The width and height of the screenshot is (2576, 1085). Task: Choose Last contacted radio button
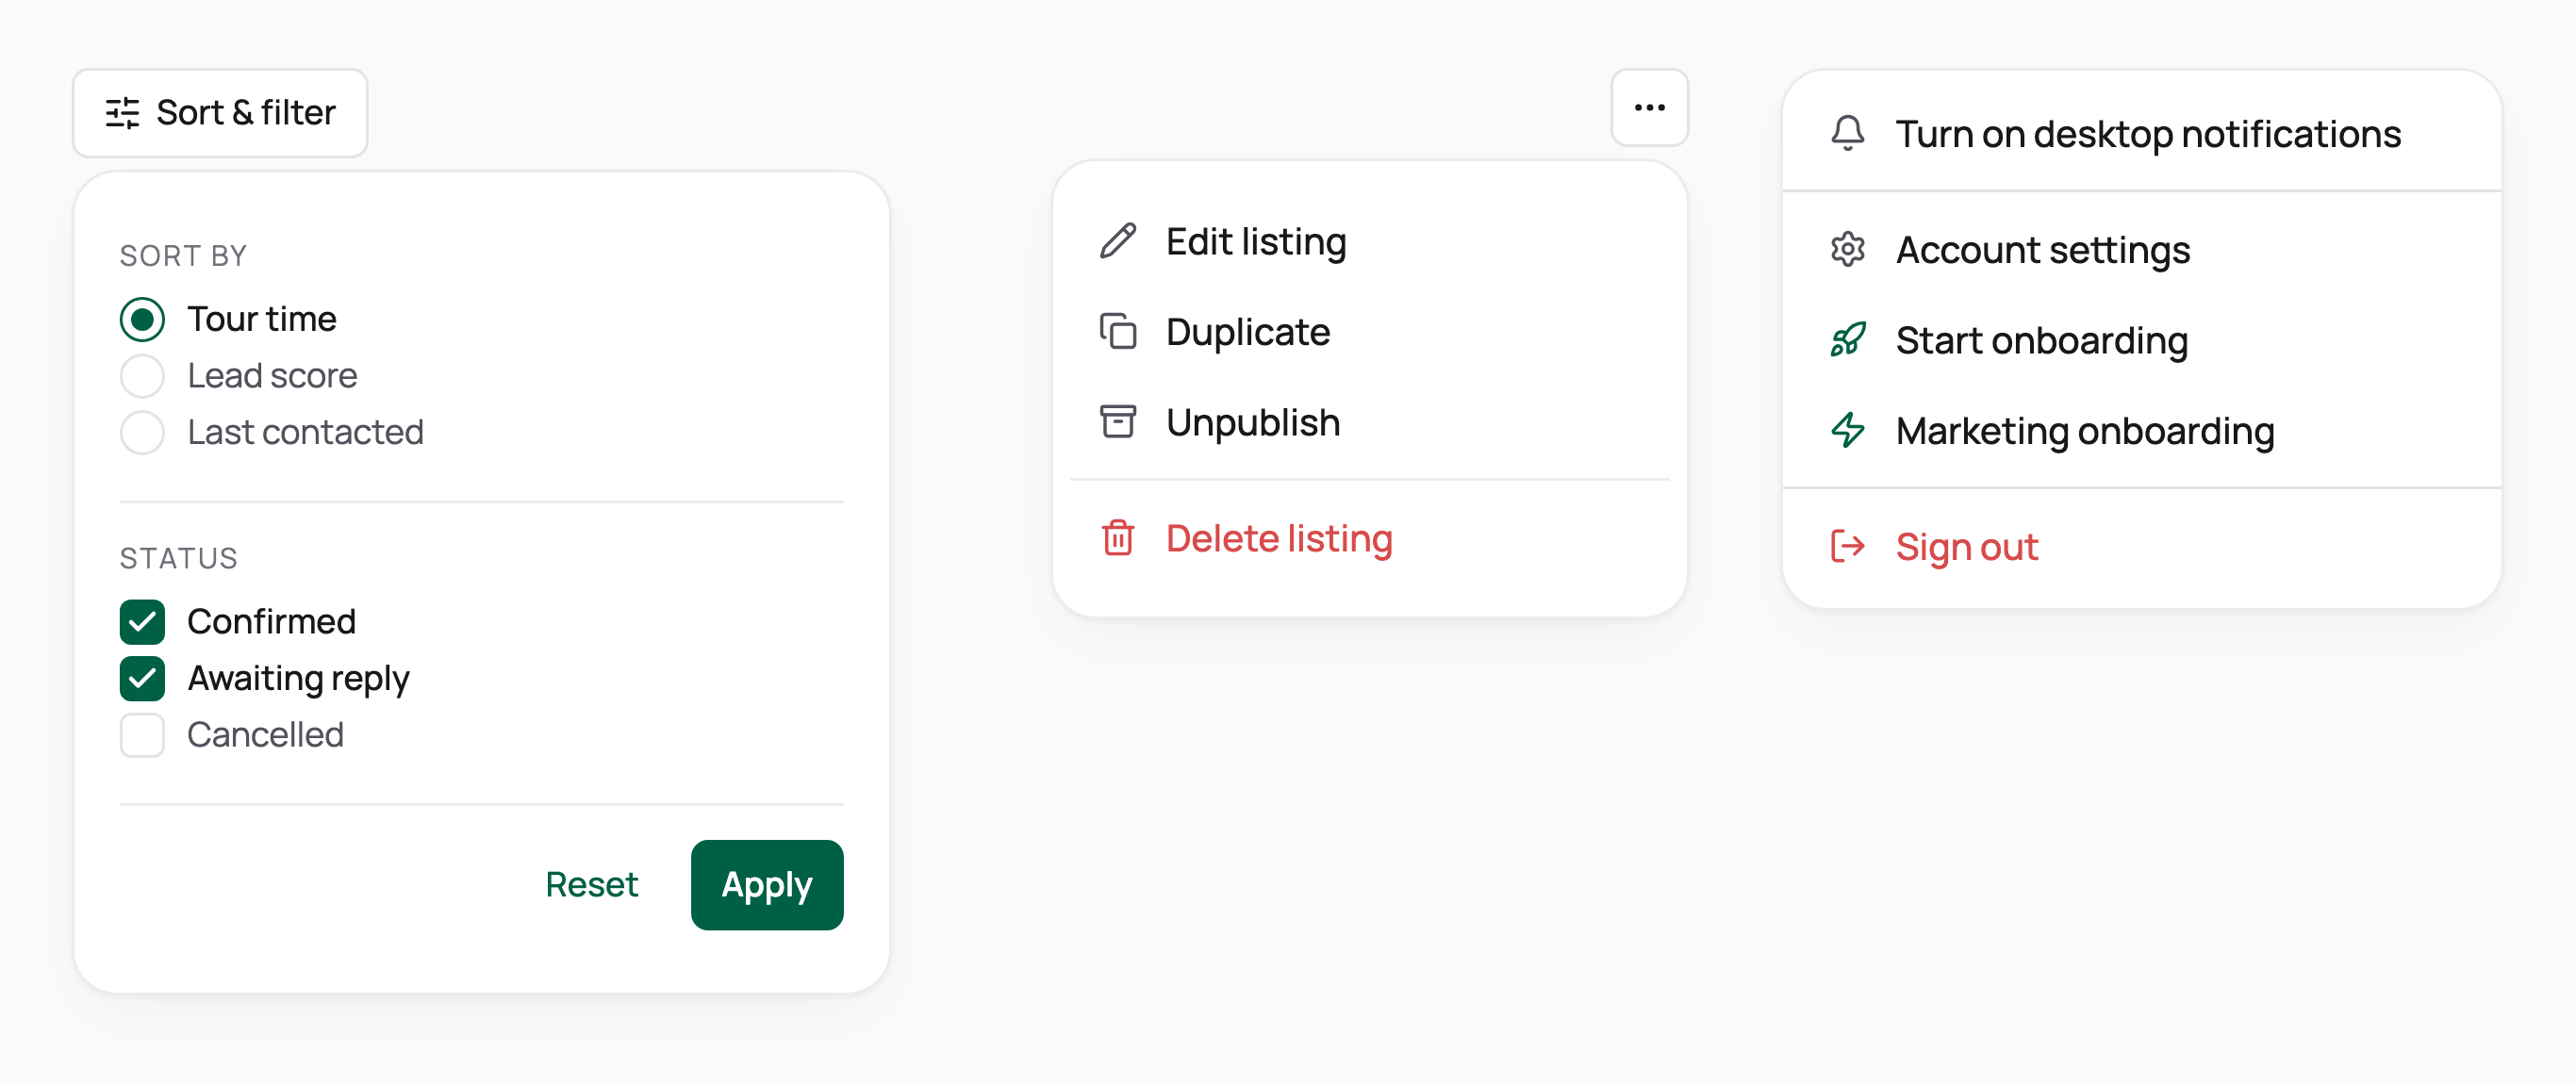tap(142, 432)
